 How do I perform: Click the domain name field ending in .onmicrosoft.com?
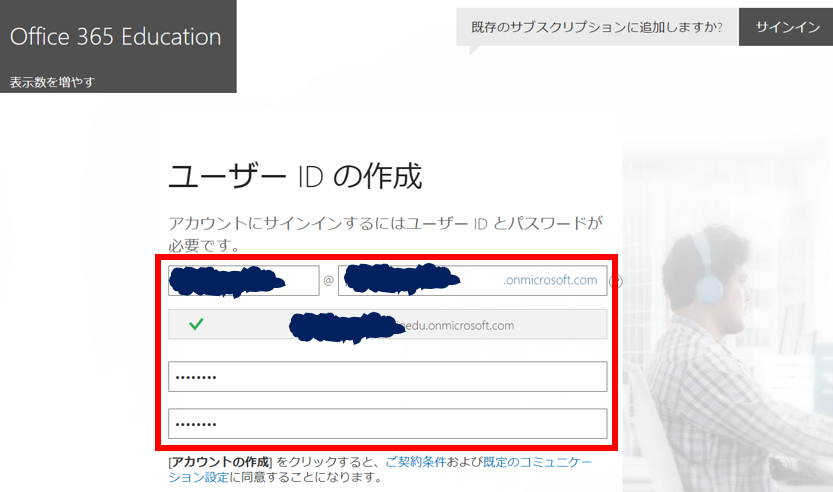click(472, 281)
